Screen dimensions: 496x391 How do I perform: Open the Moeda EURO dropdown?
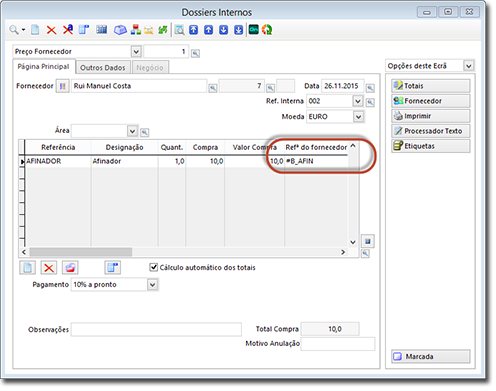pos(358,117)
